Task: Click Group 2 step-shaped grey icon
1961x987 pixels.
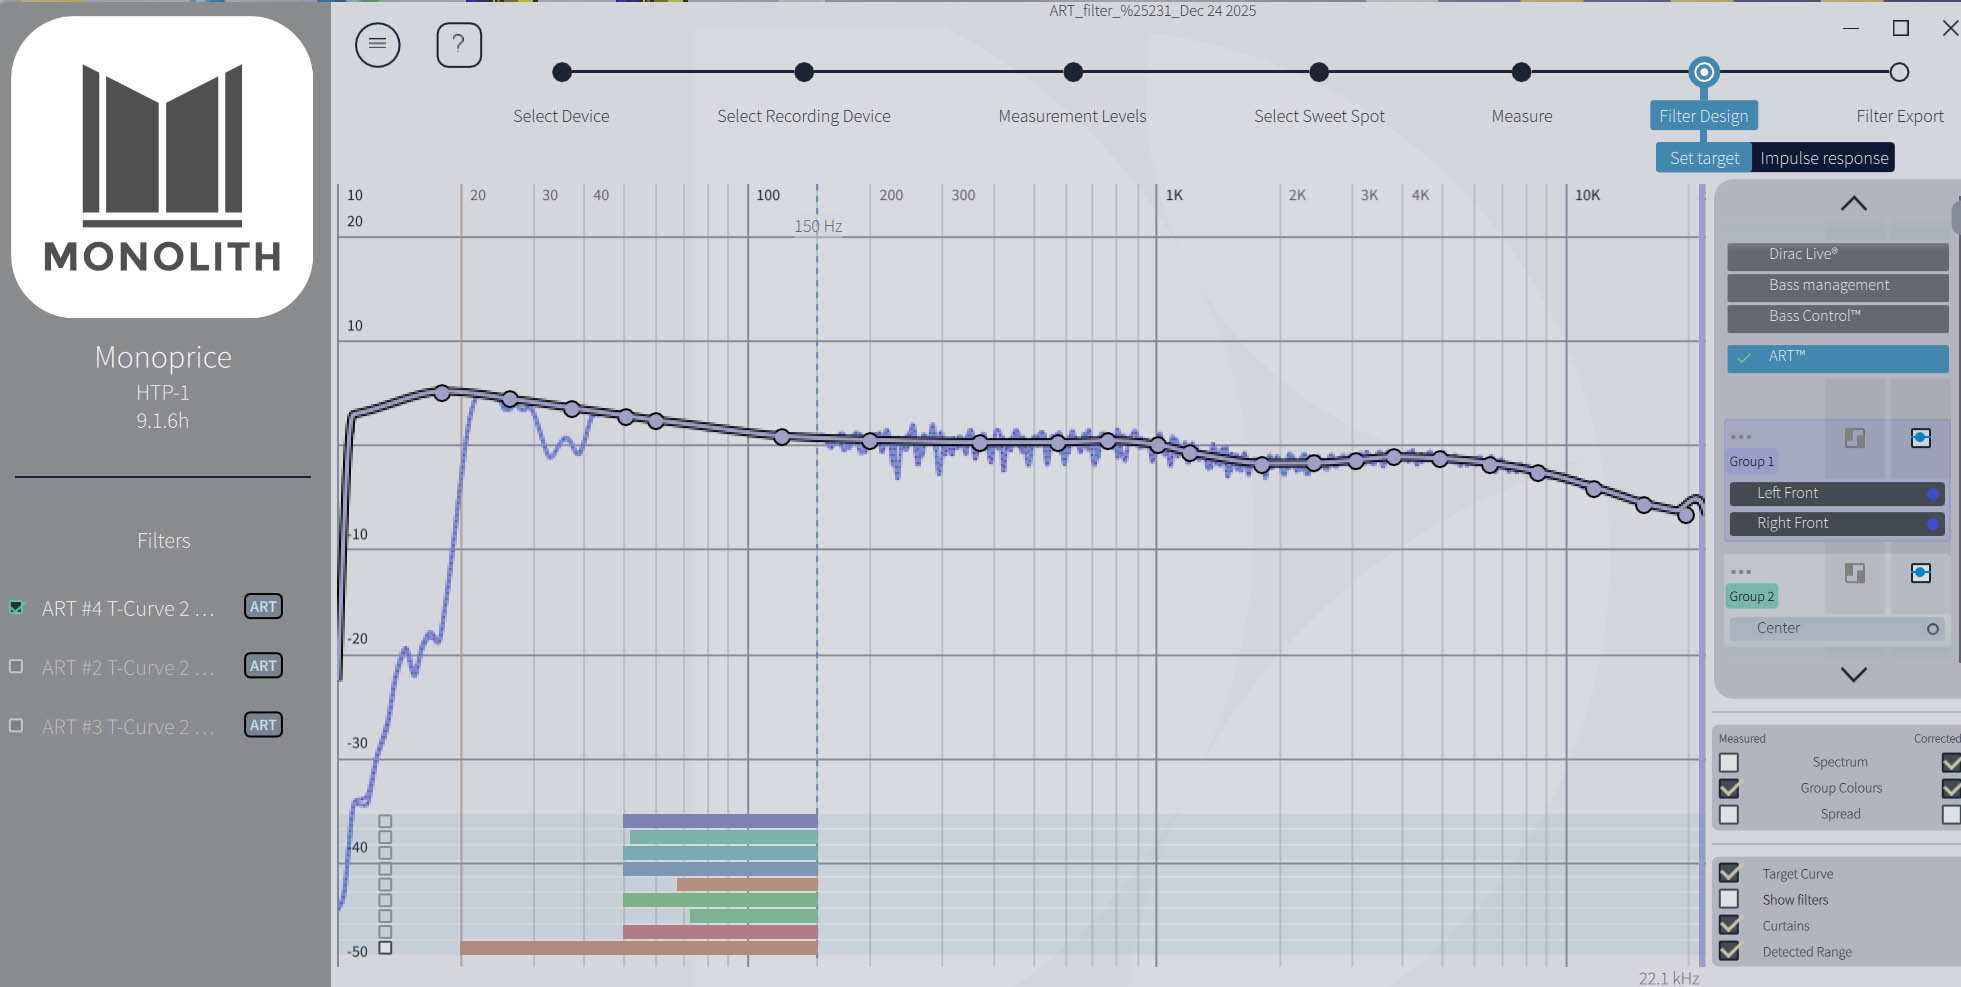Action: point(1854,573)
